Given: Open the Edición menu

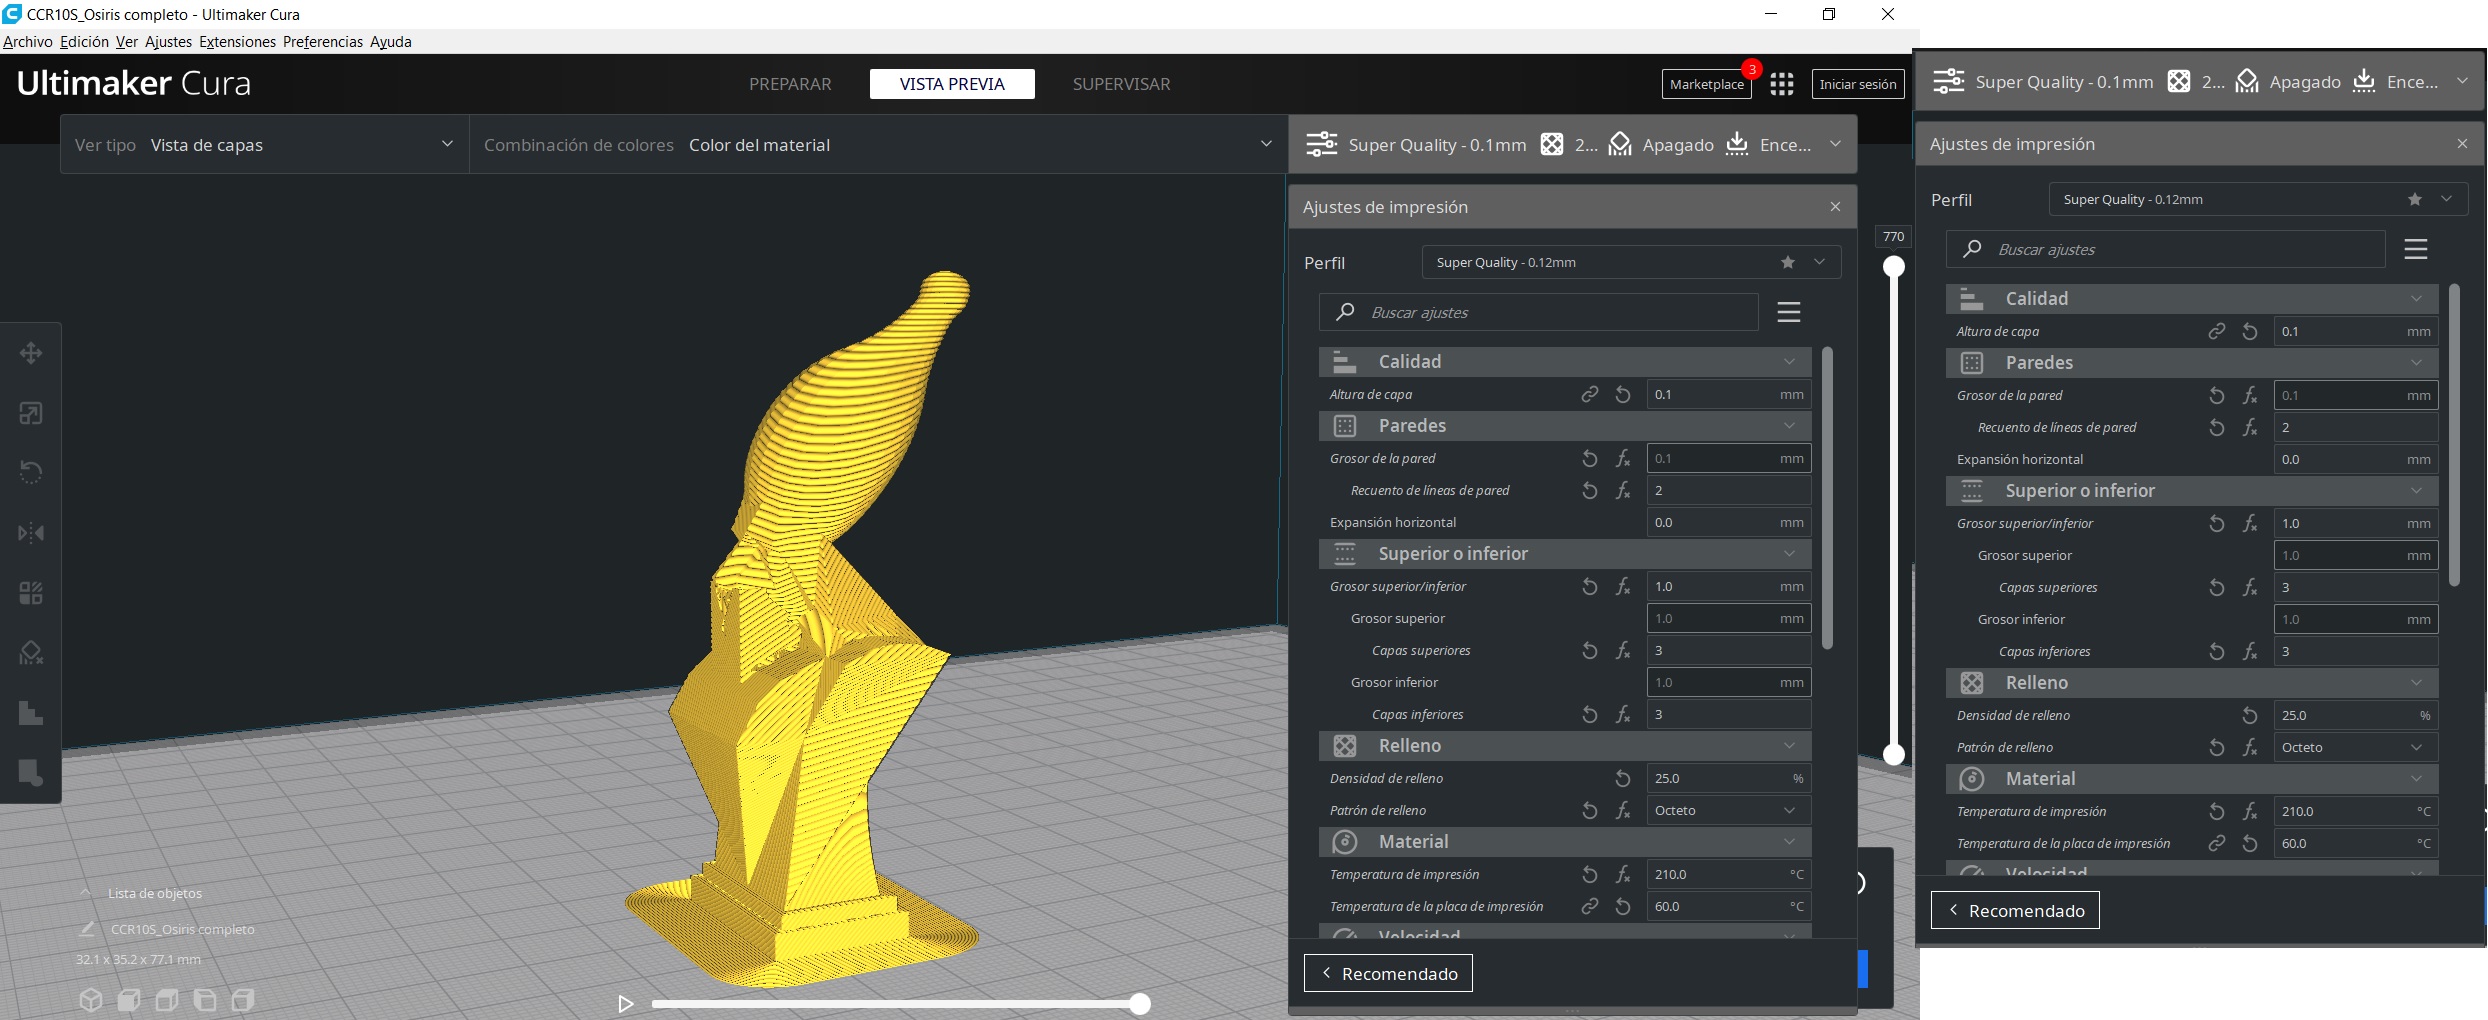Looking at the screenshot, I should click(x=84, y=42).
